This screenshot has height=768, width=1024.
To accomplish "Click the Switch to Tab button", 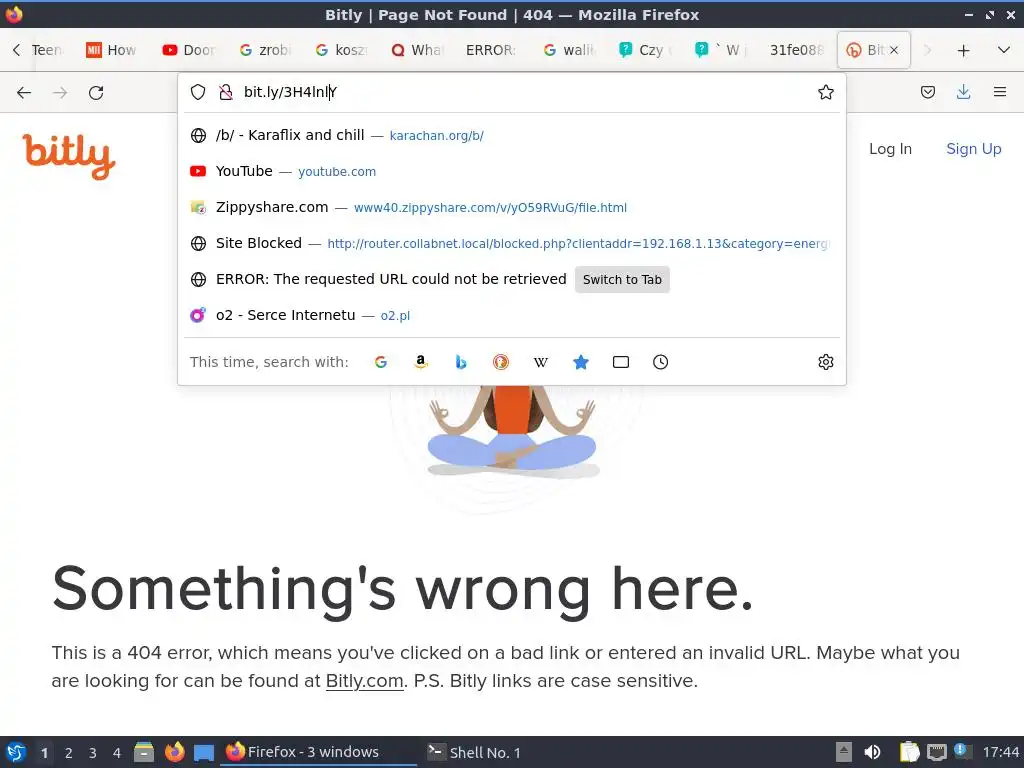I will pyautogui.click(x=622, y=280).
